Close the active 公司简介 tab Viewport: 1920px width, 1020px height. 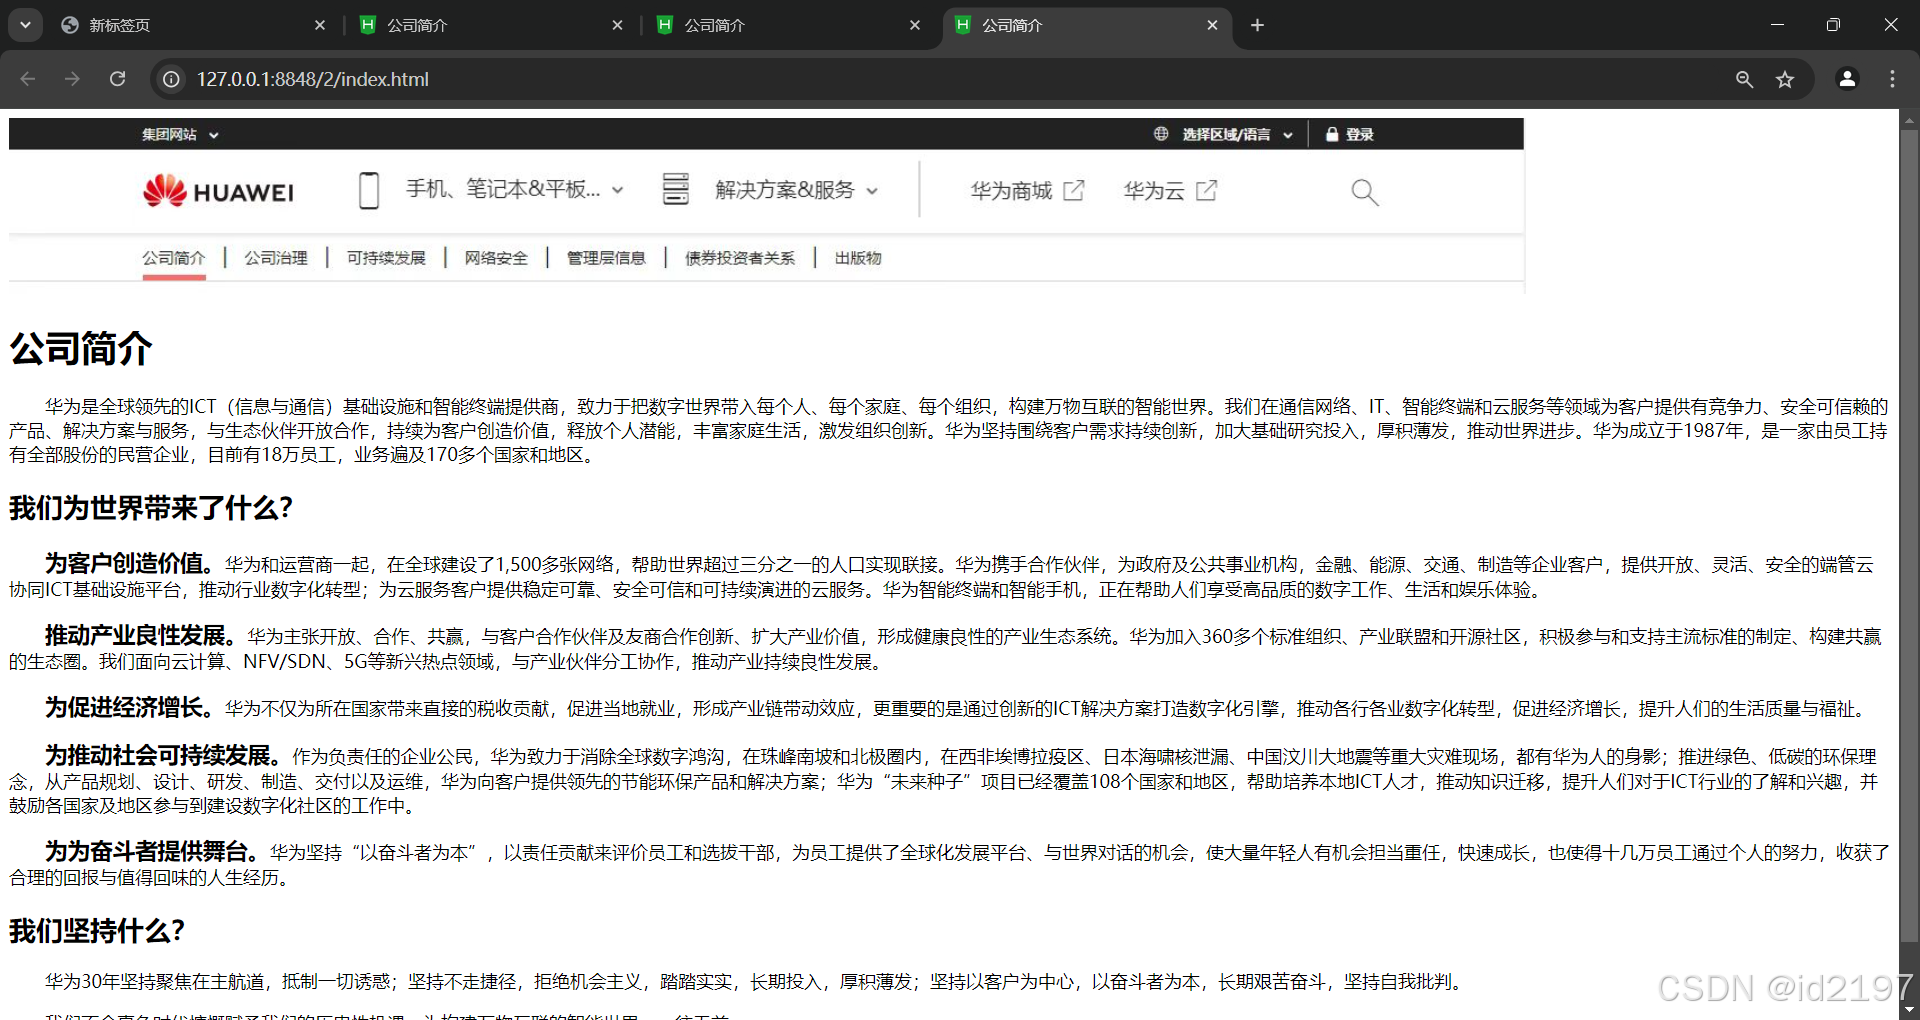[1212, 25]
